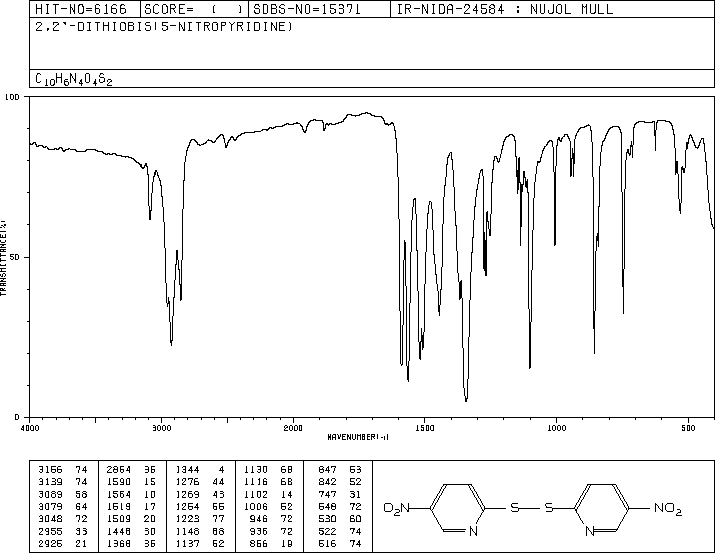Click the WAVENUMBER axis title
715x553 pixels.
(358, 437)
